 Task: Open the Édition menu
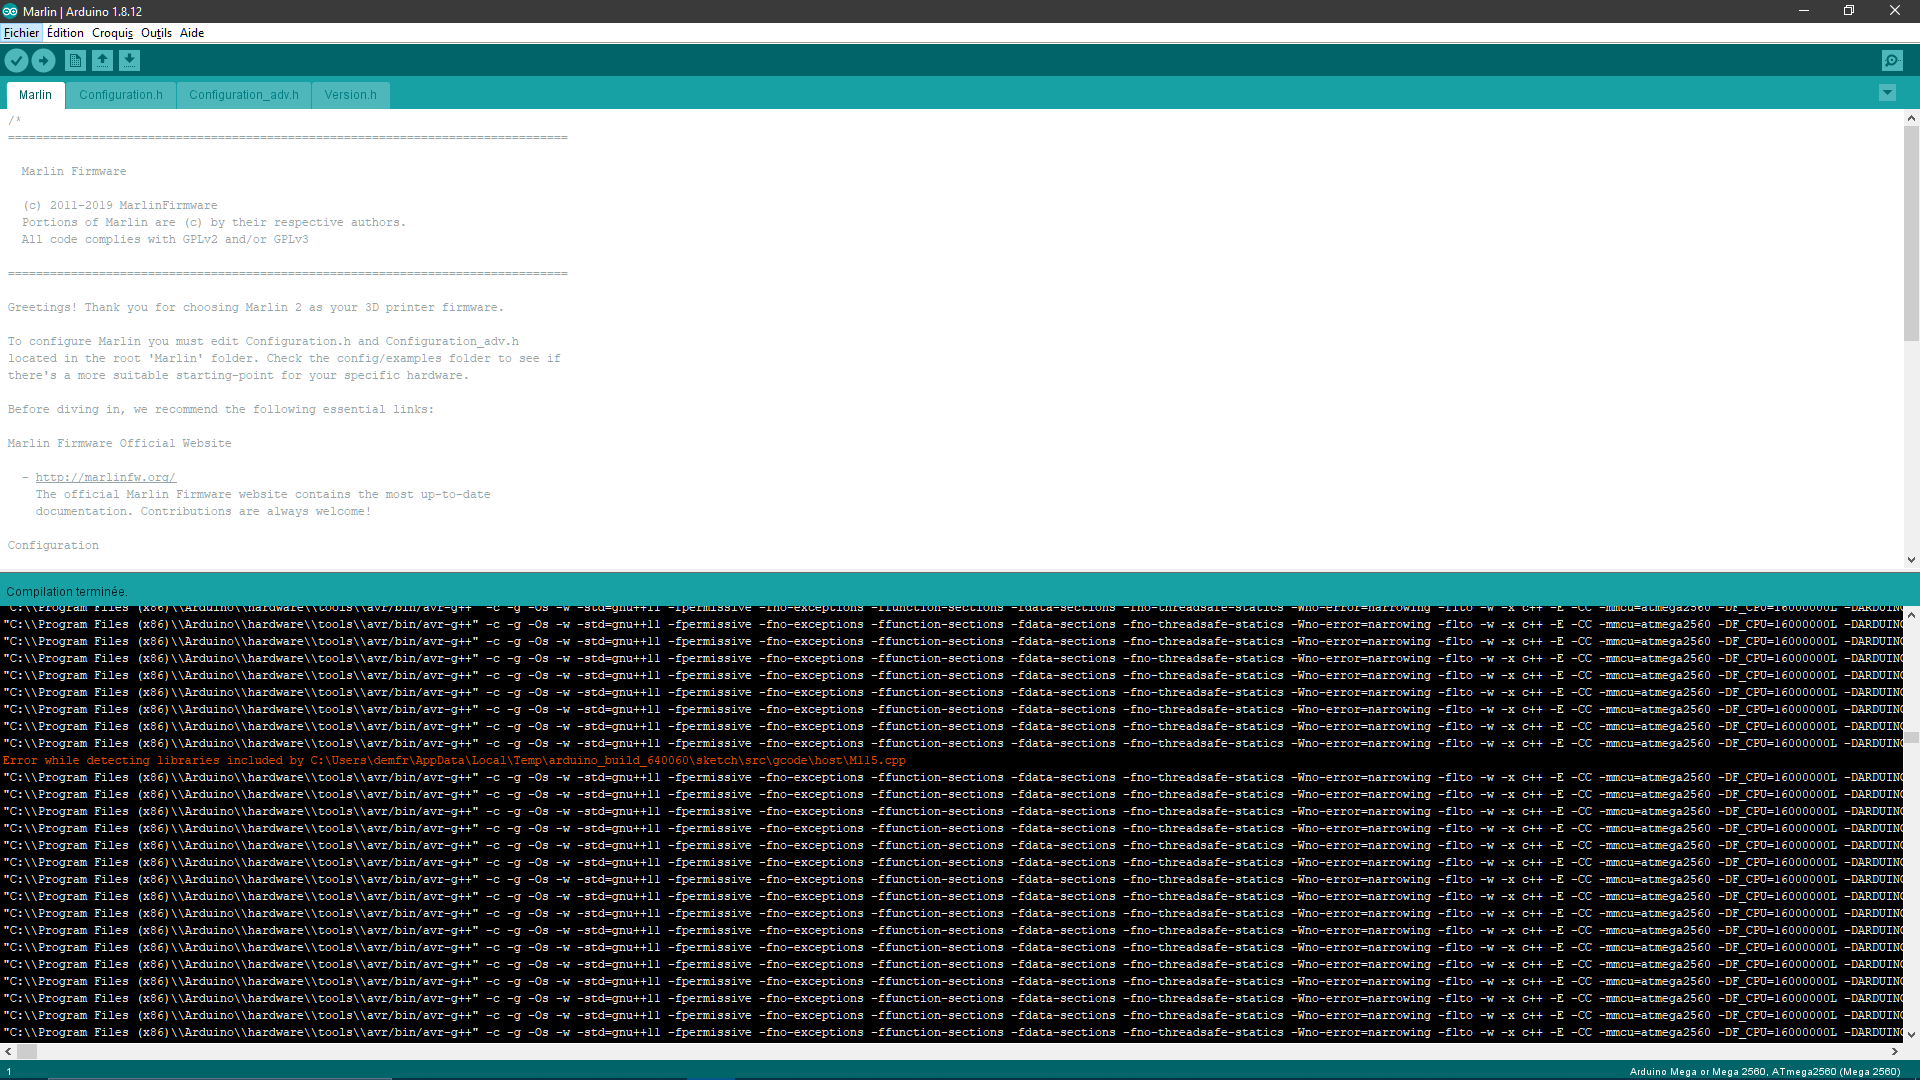[x=65, y=33]
